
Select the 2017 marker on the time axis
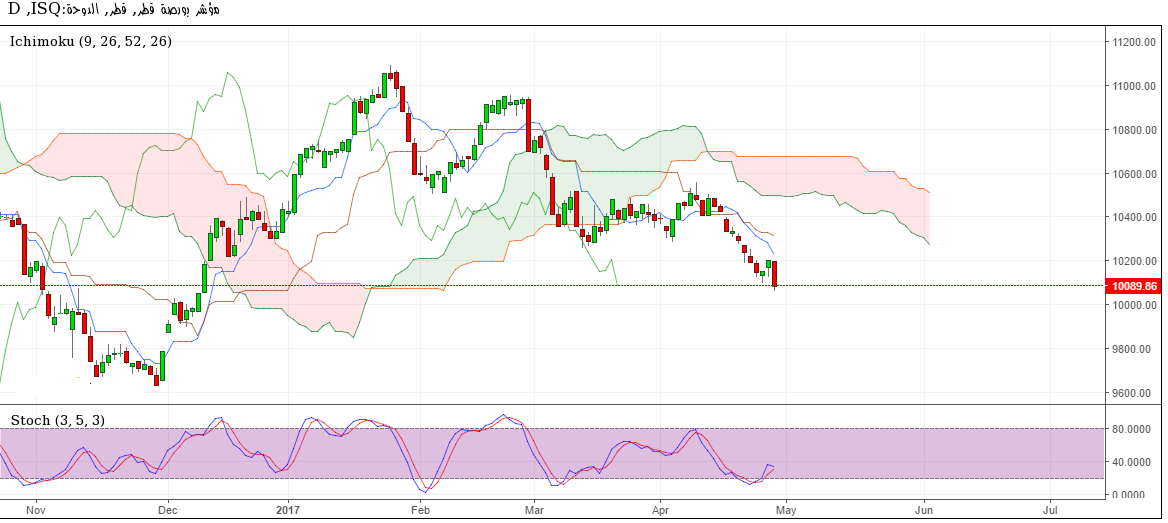coord(288,510)
